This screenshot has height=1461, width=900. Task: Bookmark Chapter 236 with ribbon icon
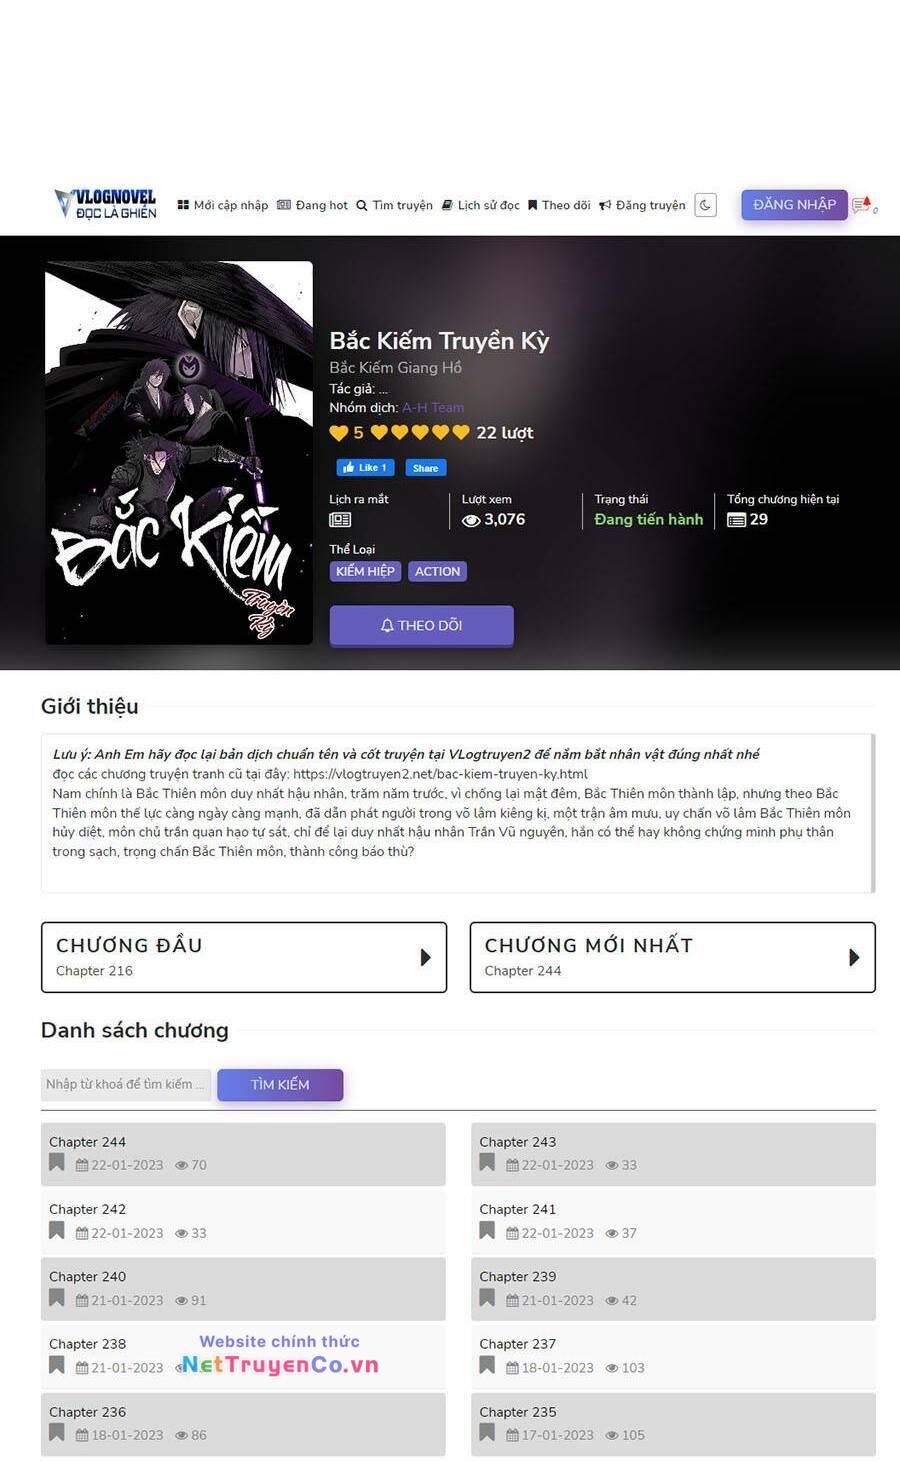click(57, 1433)
